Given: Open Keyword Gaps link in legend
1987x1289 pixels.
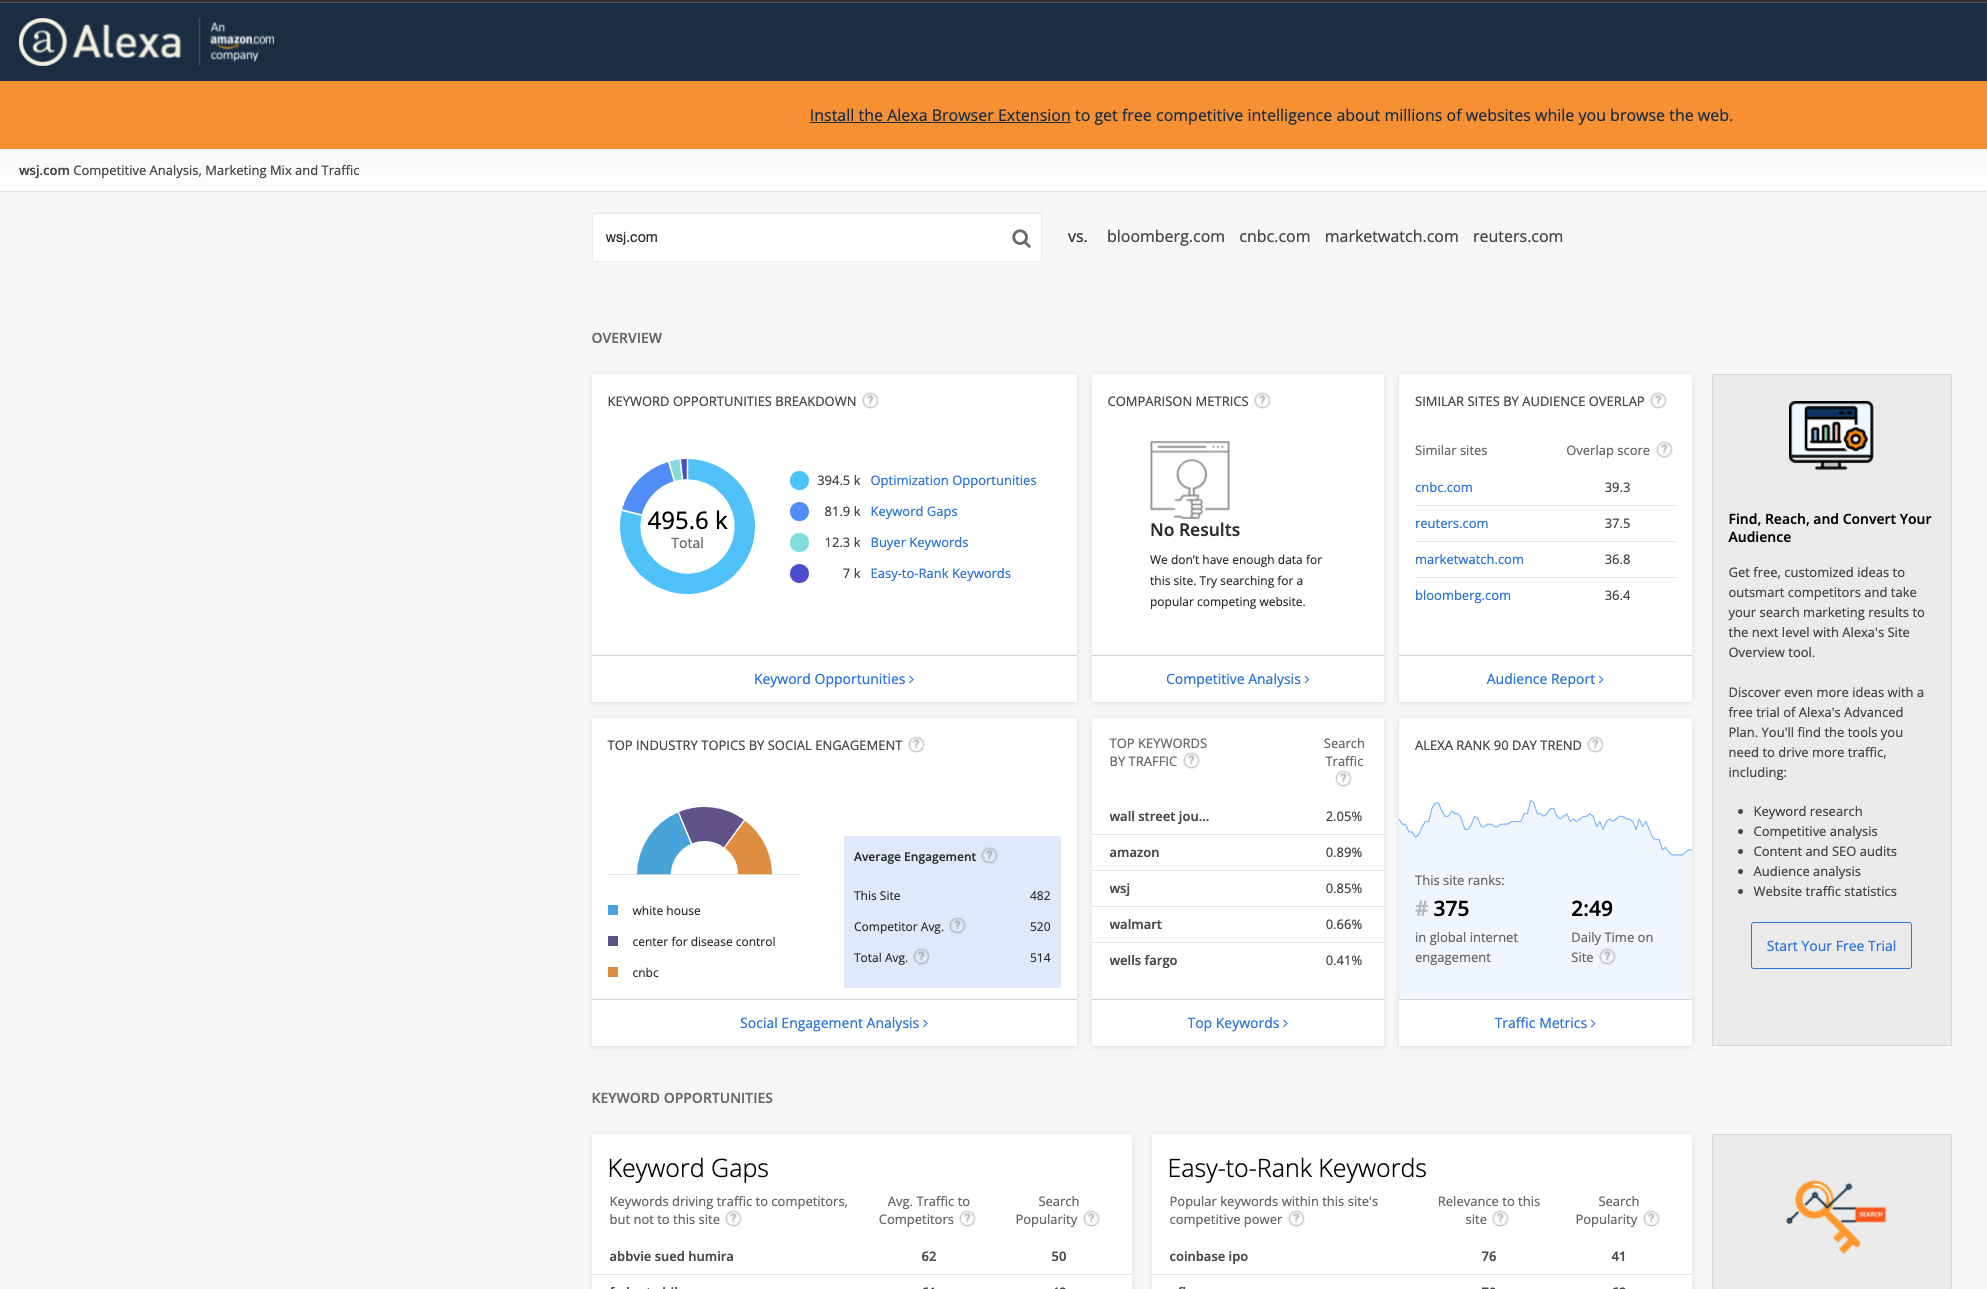Looking at the screenshot, I should pyautogui.click(x=914, y=512).
